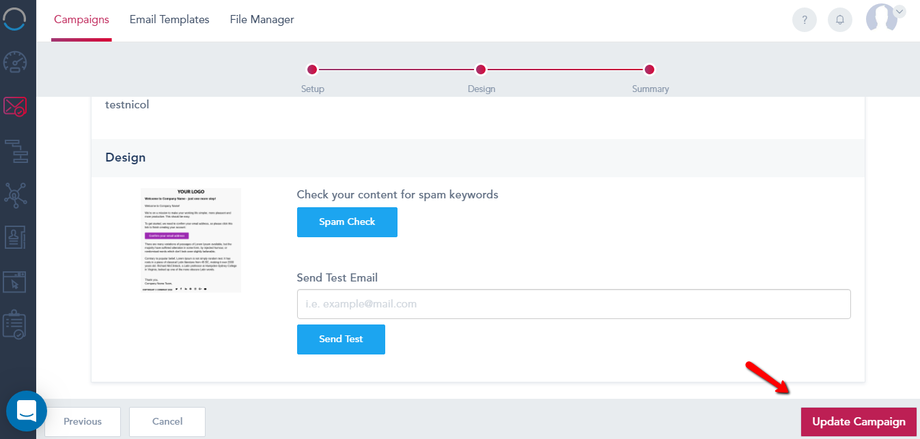
Task: Click the Send Test button
Action: tap(341, 339)
